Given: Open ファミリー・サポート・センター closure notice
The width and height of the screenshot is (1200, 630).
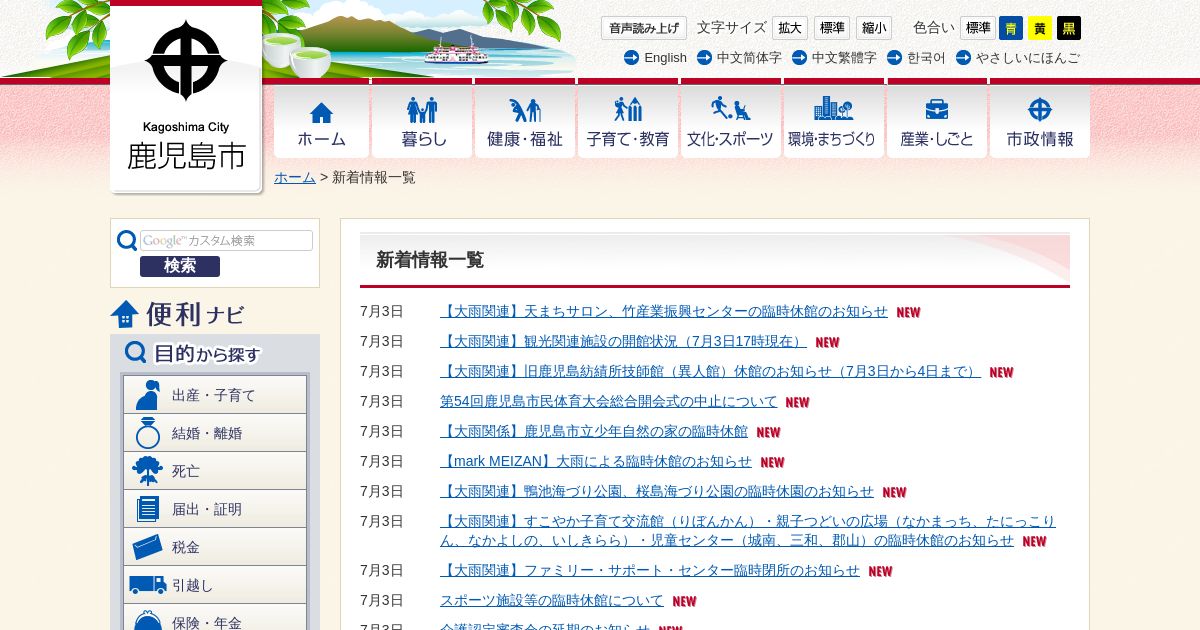Looking at the screenshot, I should (650, 570).
